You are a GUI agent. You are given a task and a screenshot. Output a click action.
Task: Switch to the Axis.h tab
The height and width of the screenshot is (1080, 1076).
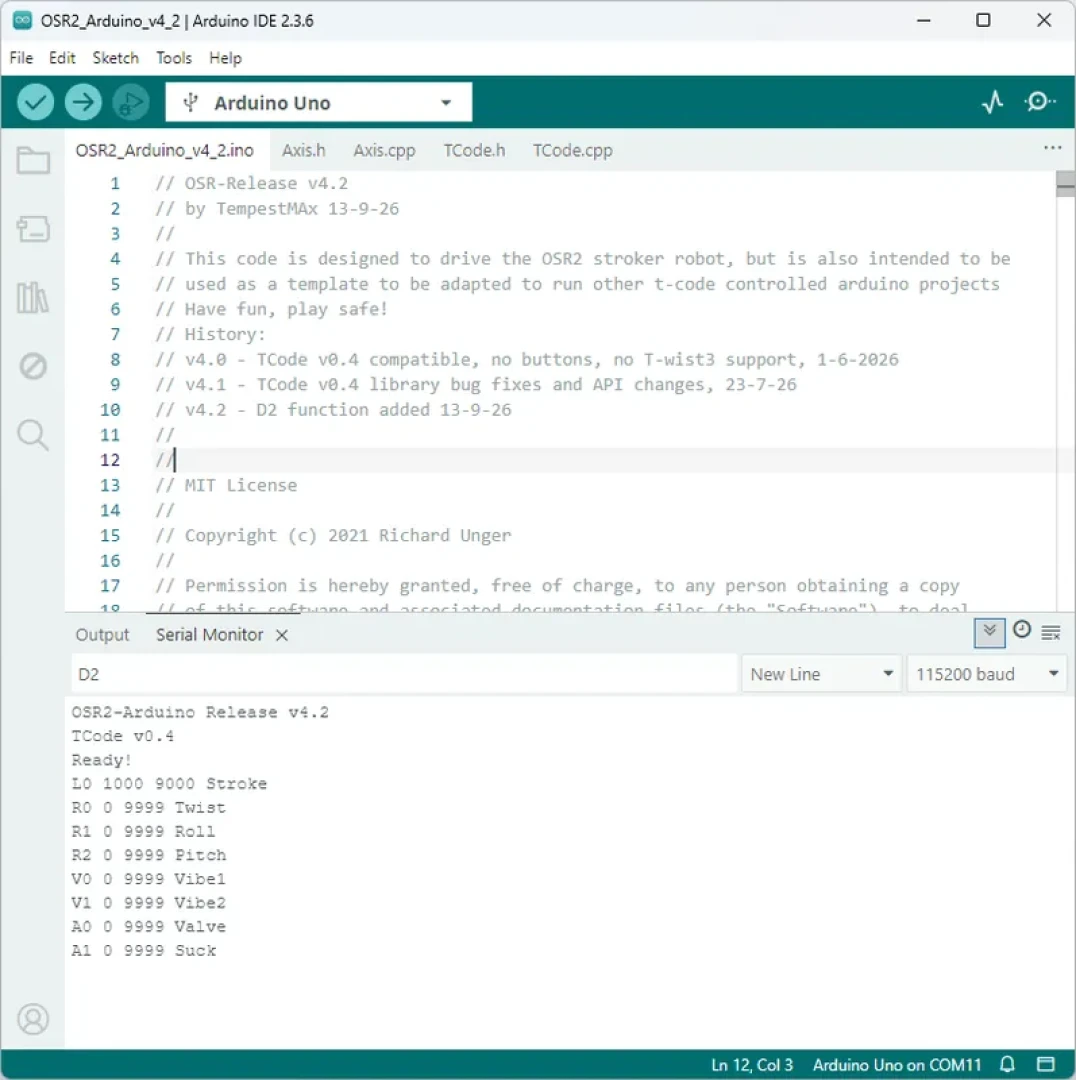click(x=303, y=150)
